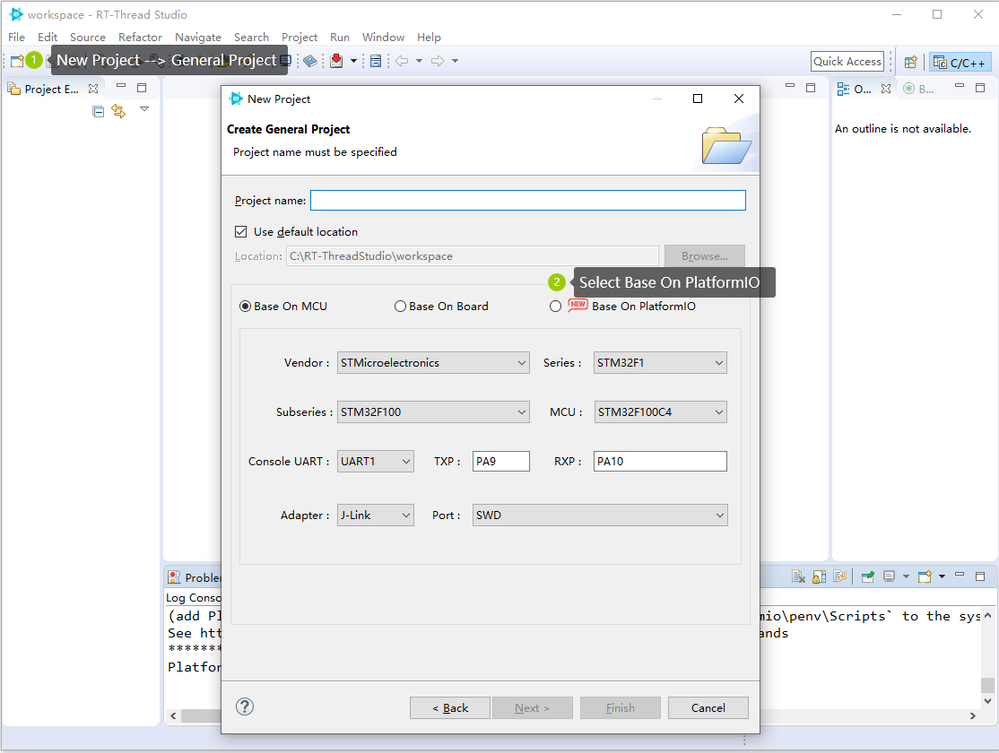Image resolution: width=999 pixels, height=753 pixels.
Task: Select the Base On PlatformIO radio button
Action: point(556,306)
